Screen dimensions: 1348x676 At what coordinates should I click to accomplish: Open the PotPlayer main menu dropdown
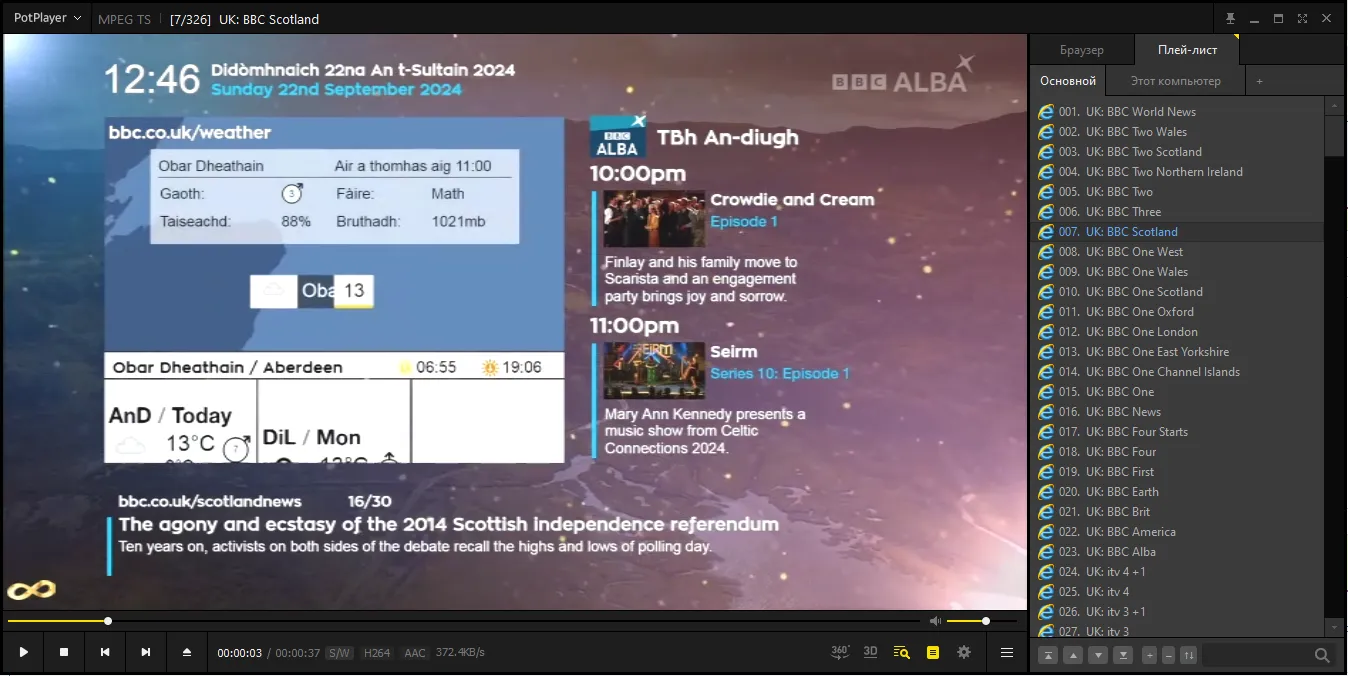point(47,18)
